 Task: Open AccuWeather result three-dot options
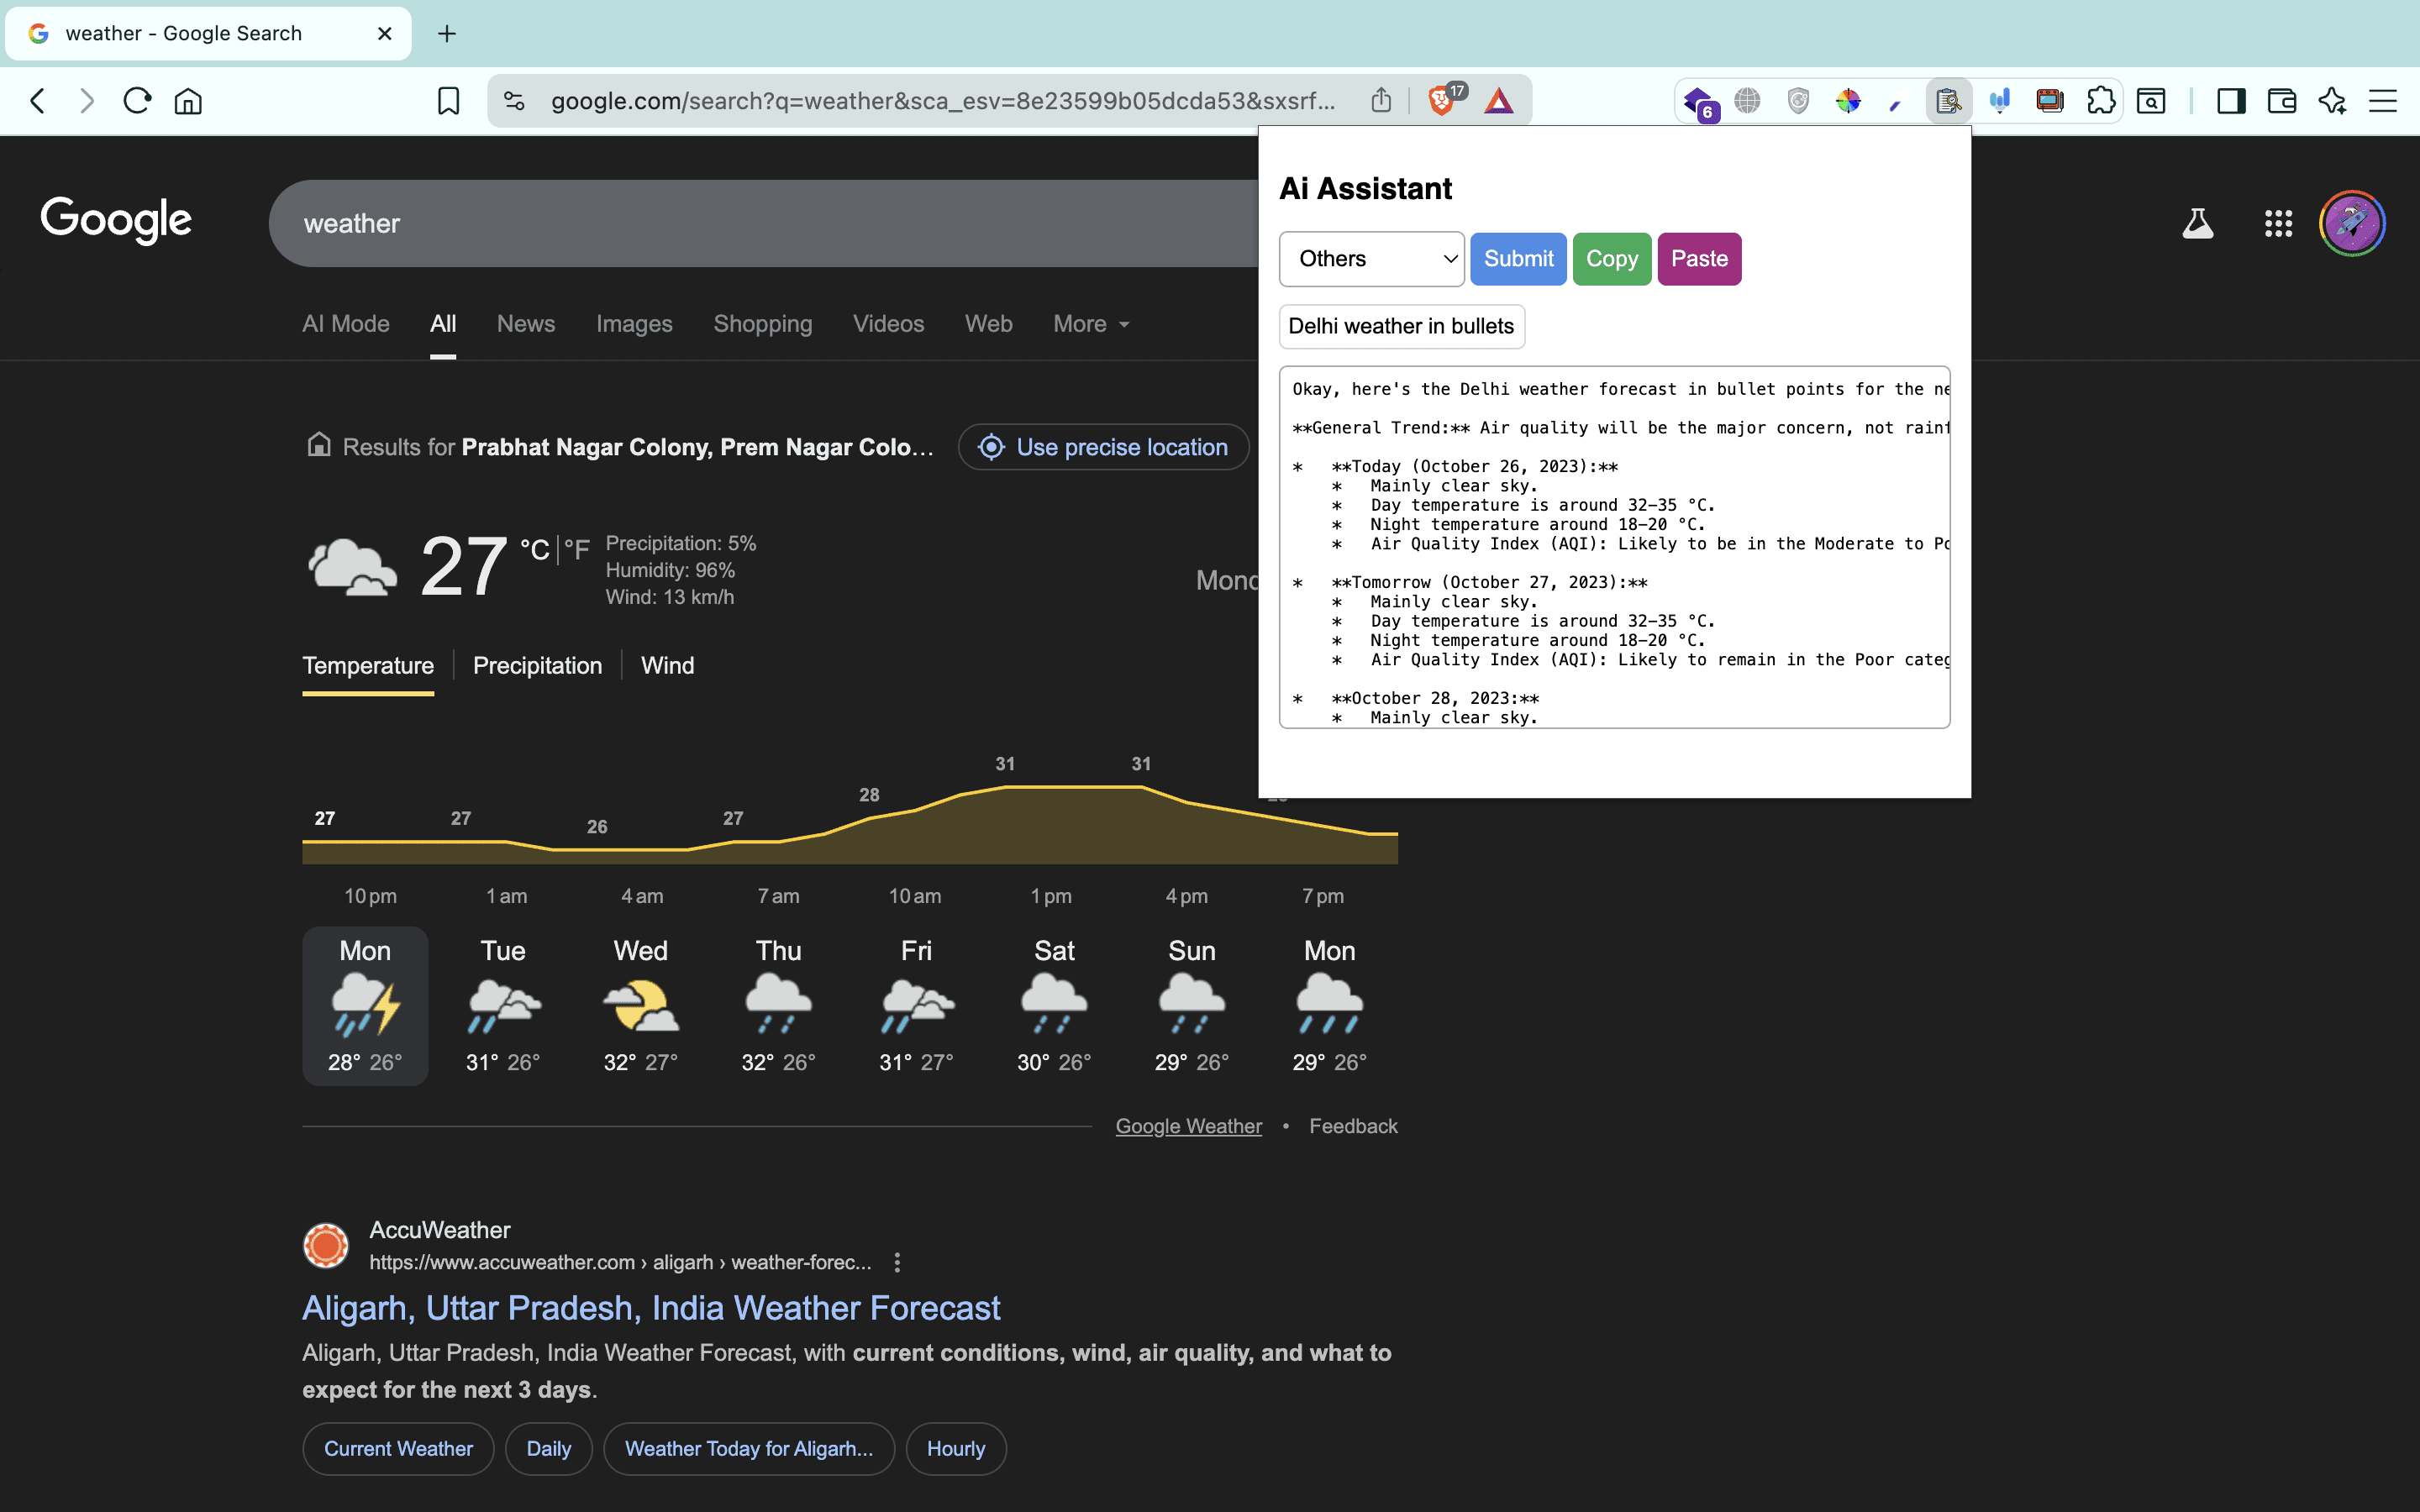[x=897, y=1262]
